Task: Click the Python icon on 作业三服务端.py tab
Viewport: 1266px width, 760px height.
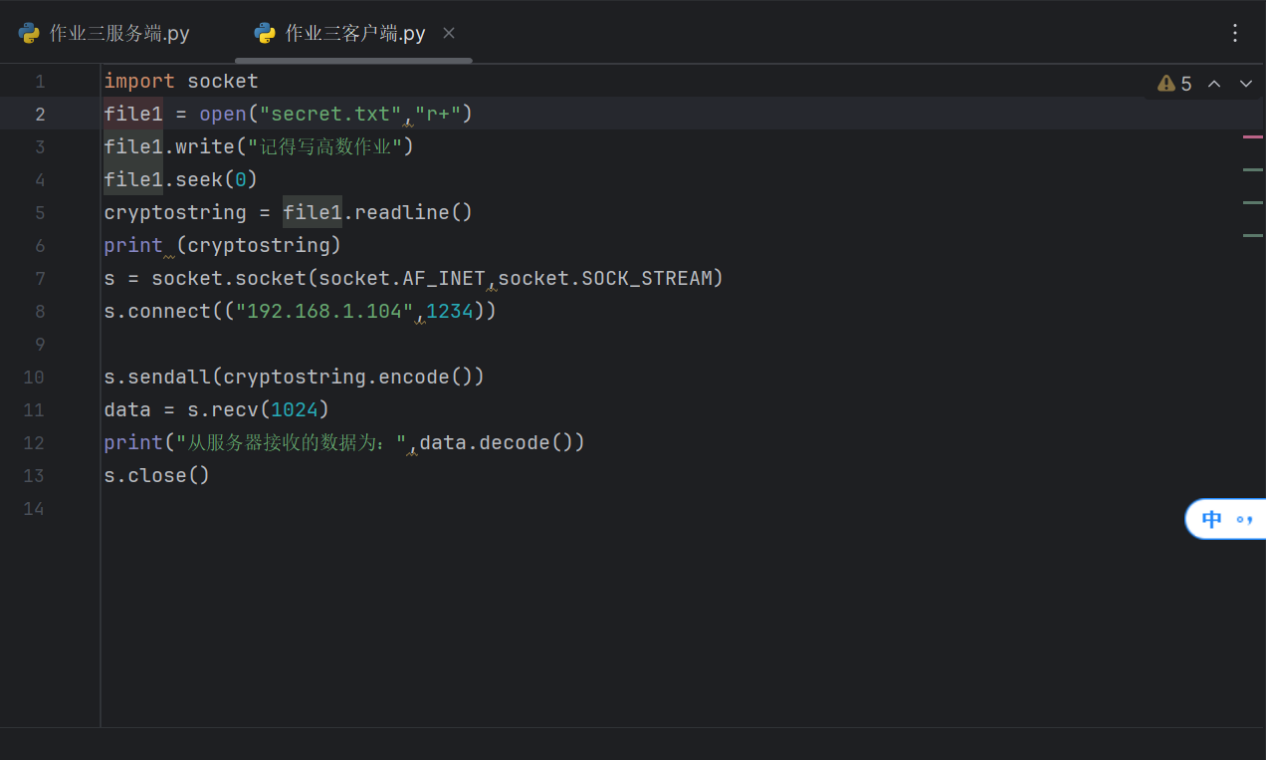Action: click(29, 33)
